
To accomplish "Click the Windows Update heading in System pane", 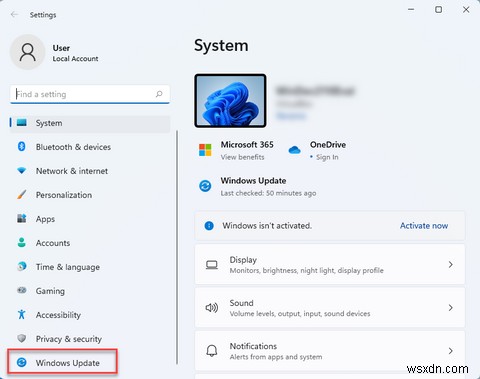I will click(253, 181).
